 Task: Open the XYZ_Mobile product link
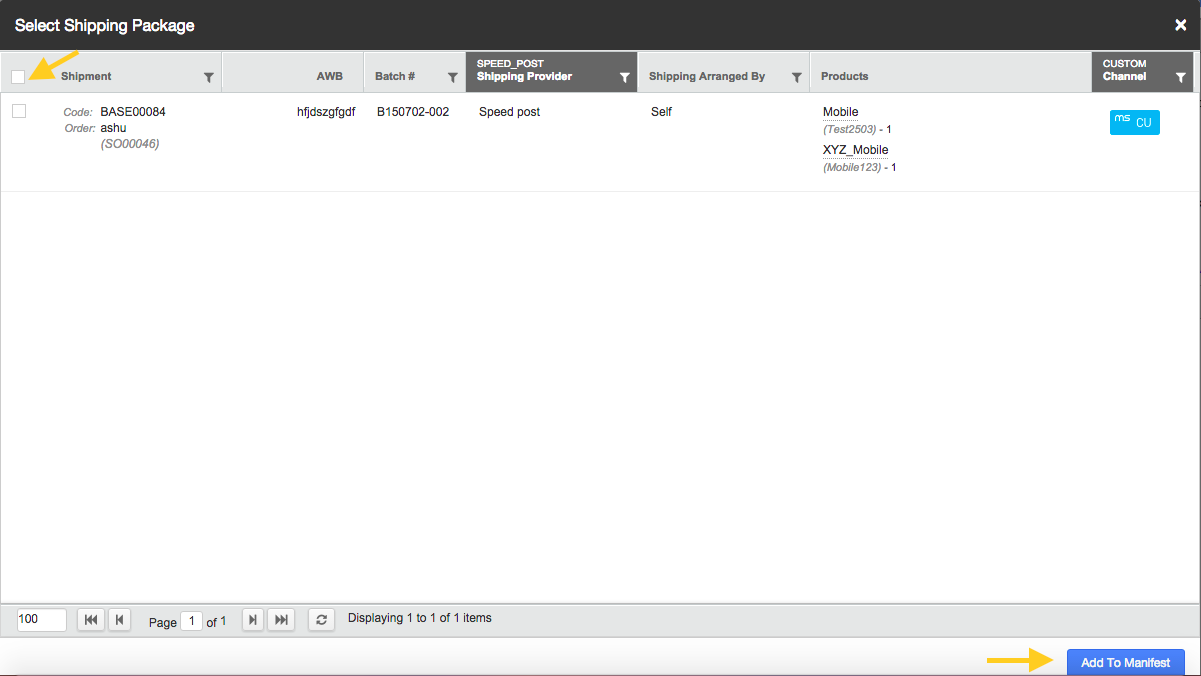(x=856, y=150)
